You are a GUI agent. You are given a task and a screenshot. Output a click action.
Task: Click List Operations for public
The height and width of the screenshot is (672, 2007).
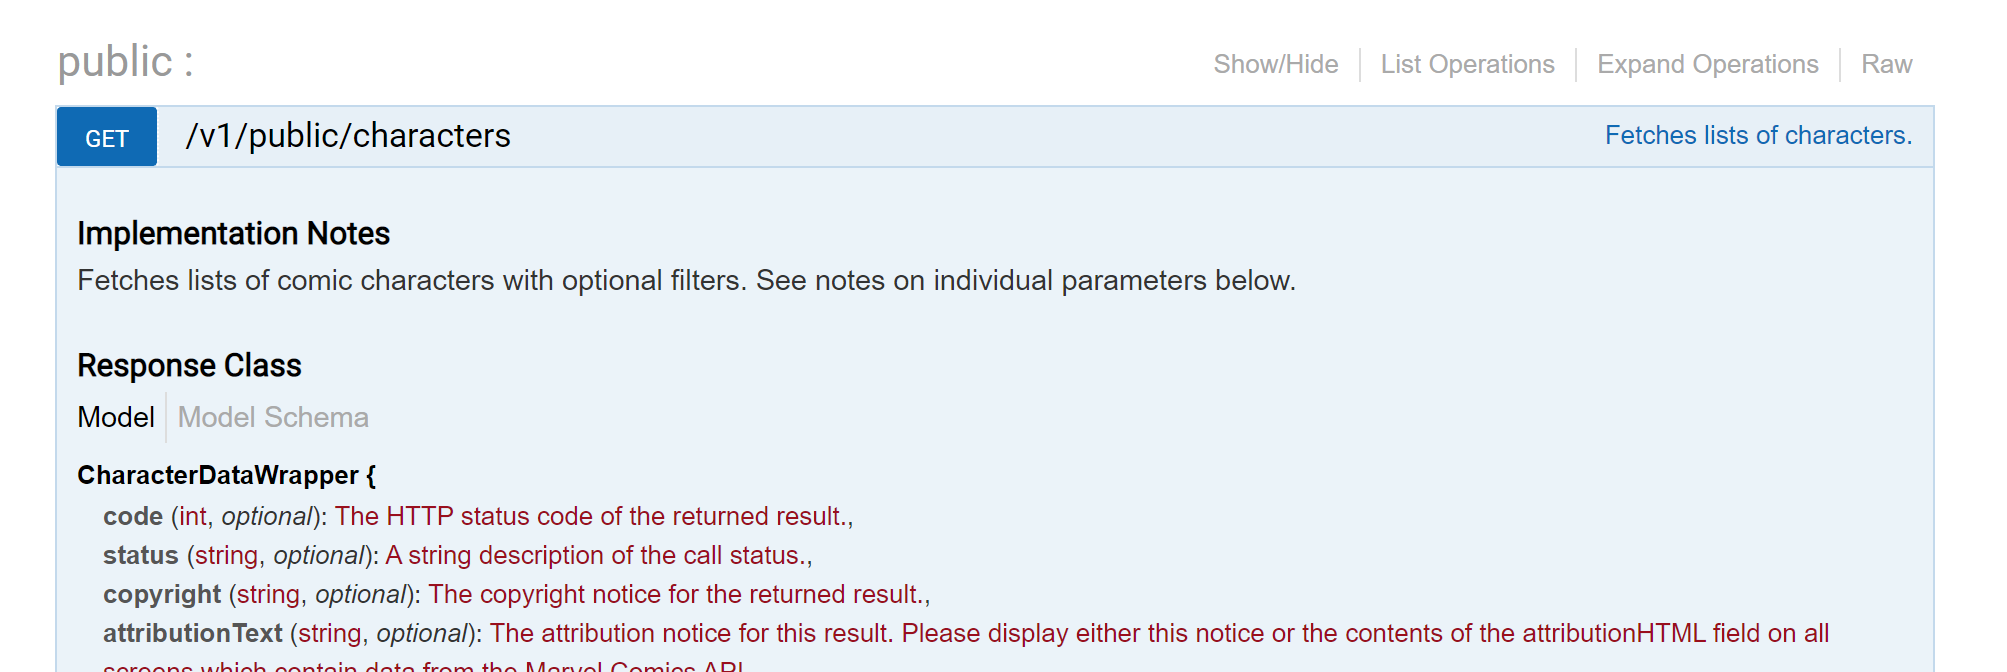point(1467,64)
